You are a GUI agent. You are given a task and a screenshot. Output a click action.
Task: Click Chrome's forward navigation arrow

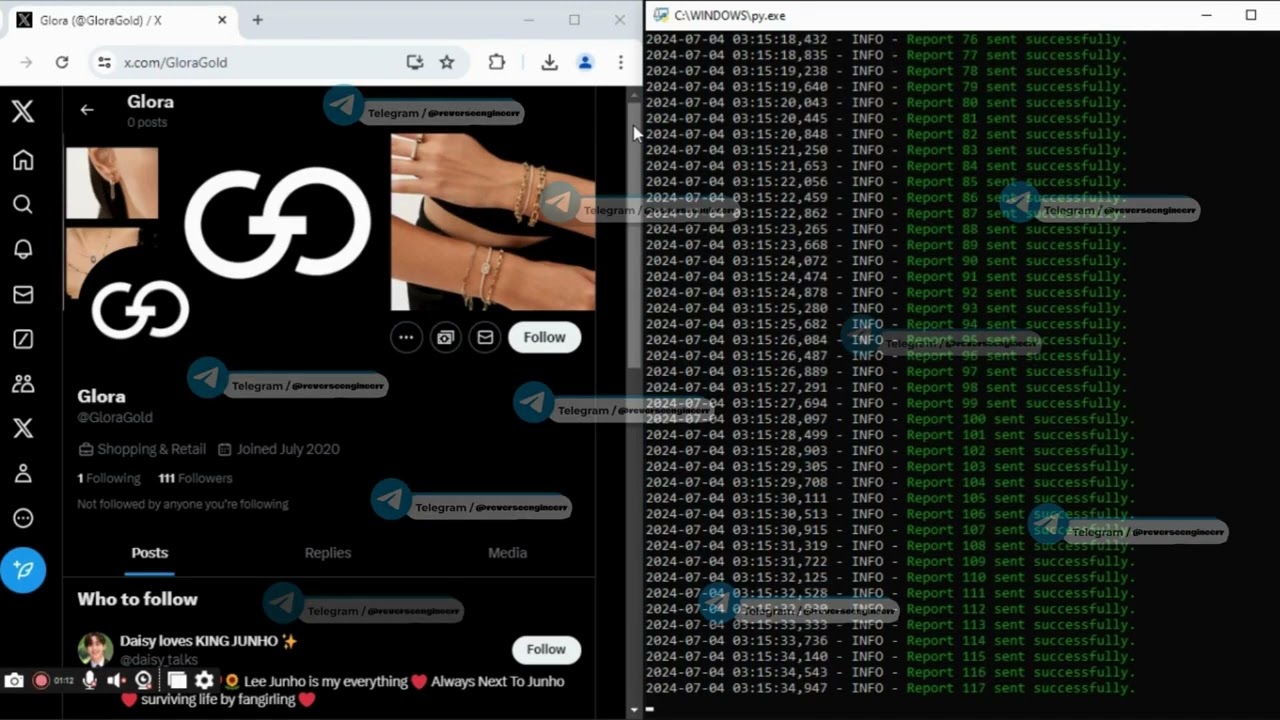pos(26,62)
